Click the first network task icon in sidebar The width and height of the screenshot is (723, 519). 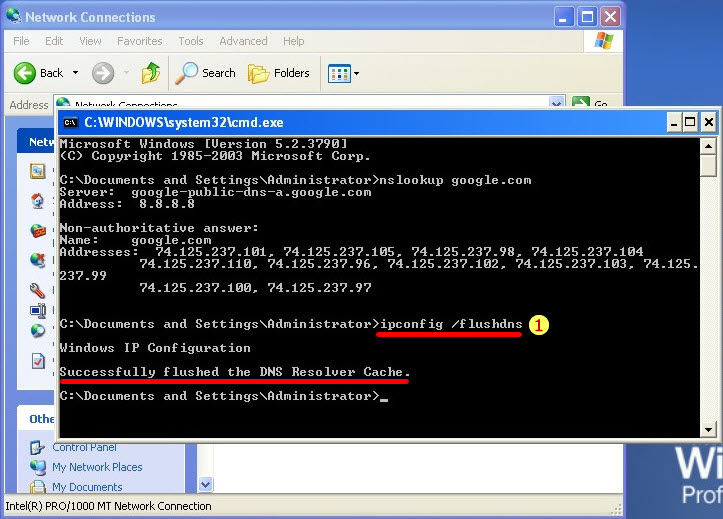click(37, 171)
